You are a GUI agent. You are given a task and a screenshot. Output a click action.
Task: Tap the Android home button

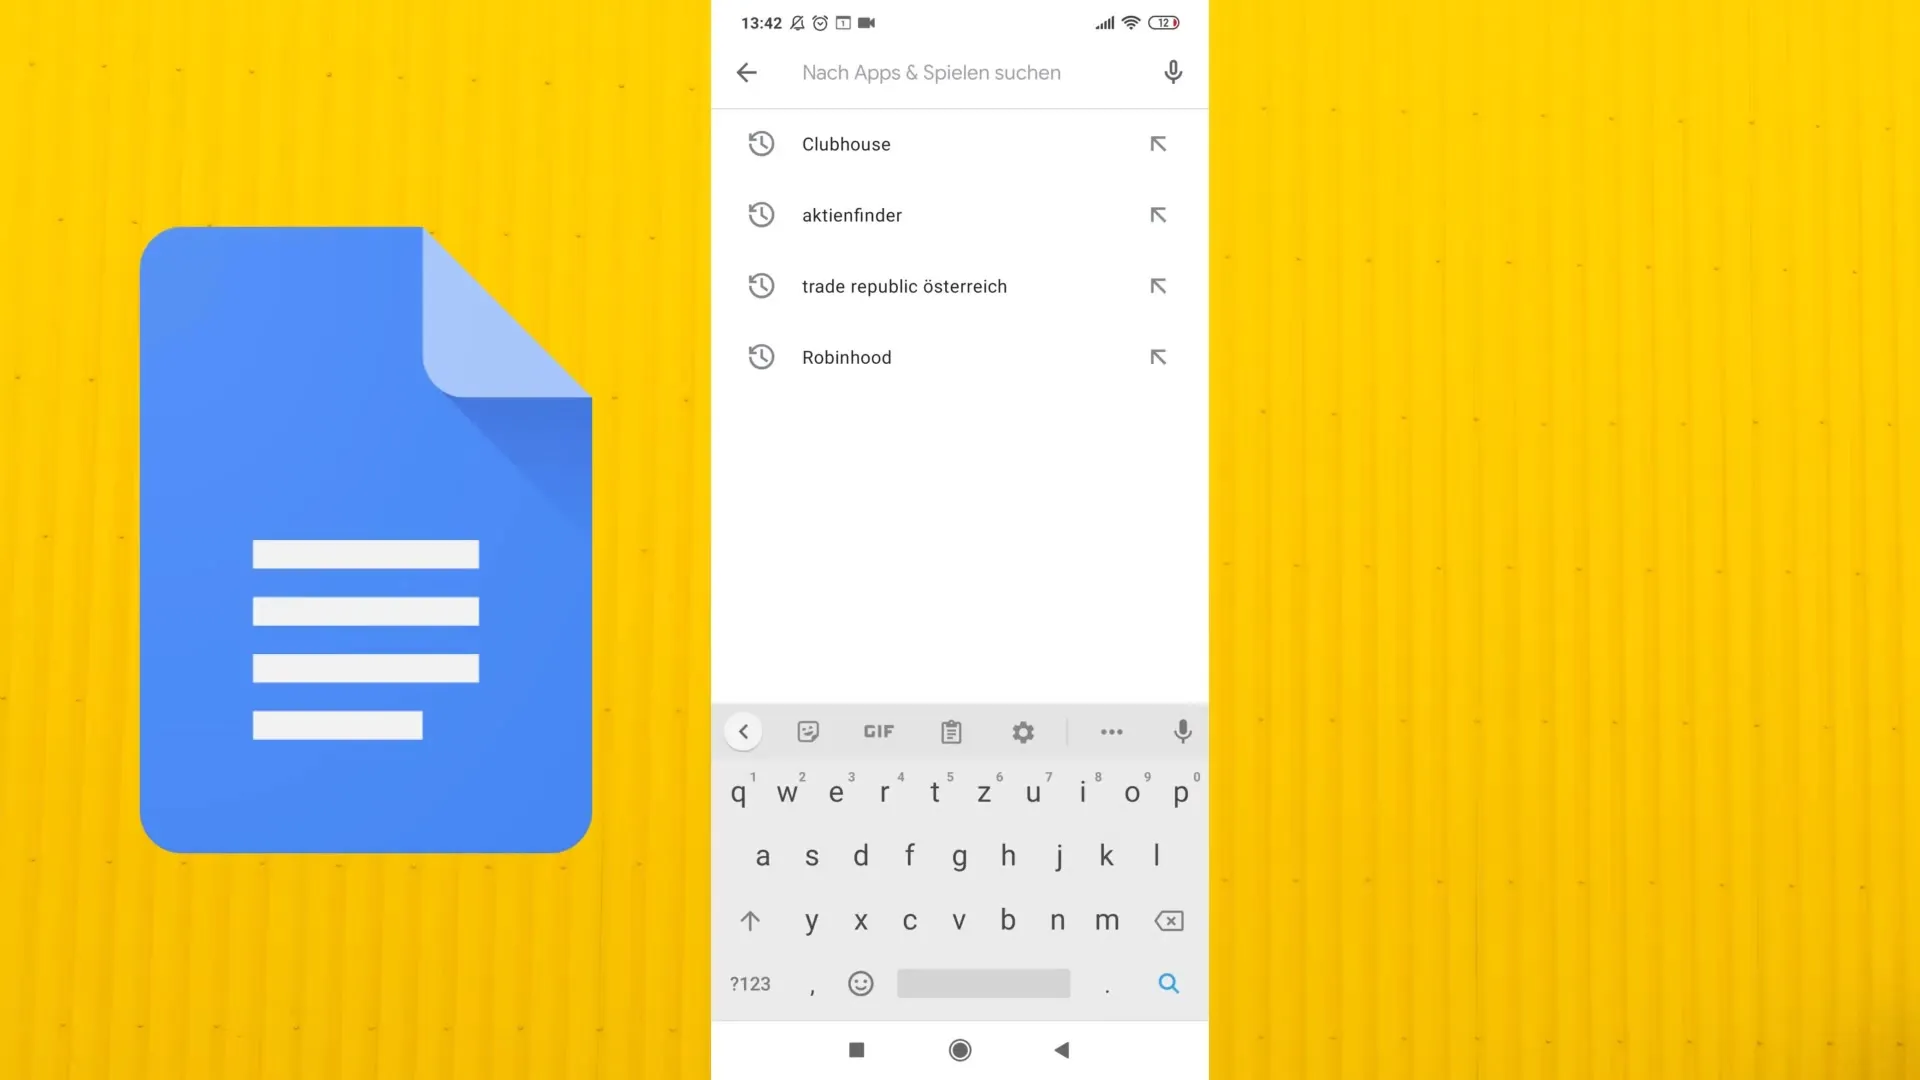(960, 1050)
